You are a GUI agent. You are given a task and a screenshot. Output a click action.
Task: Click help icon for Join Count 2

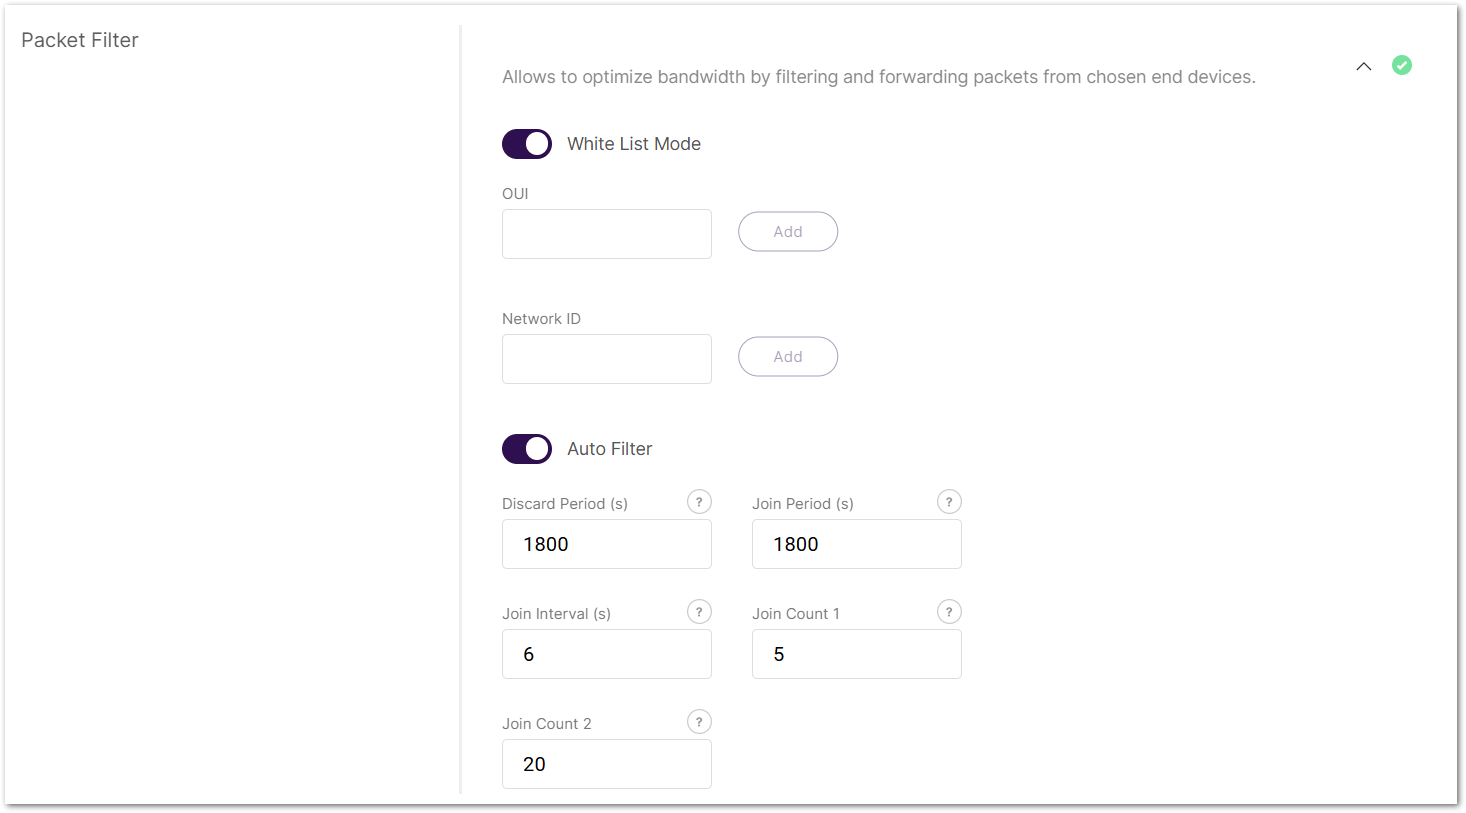[x=699, y=722]
